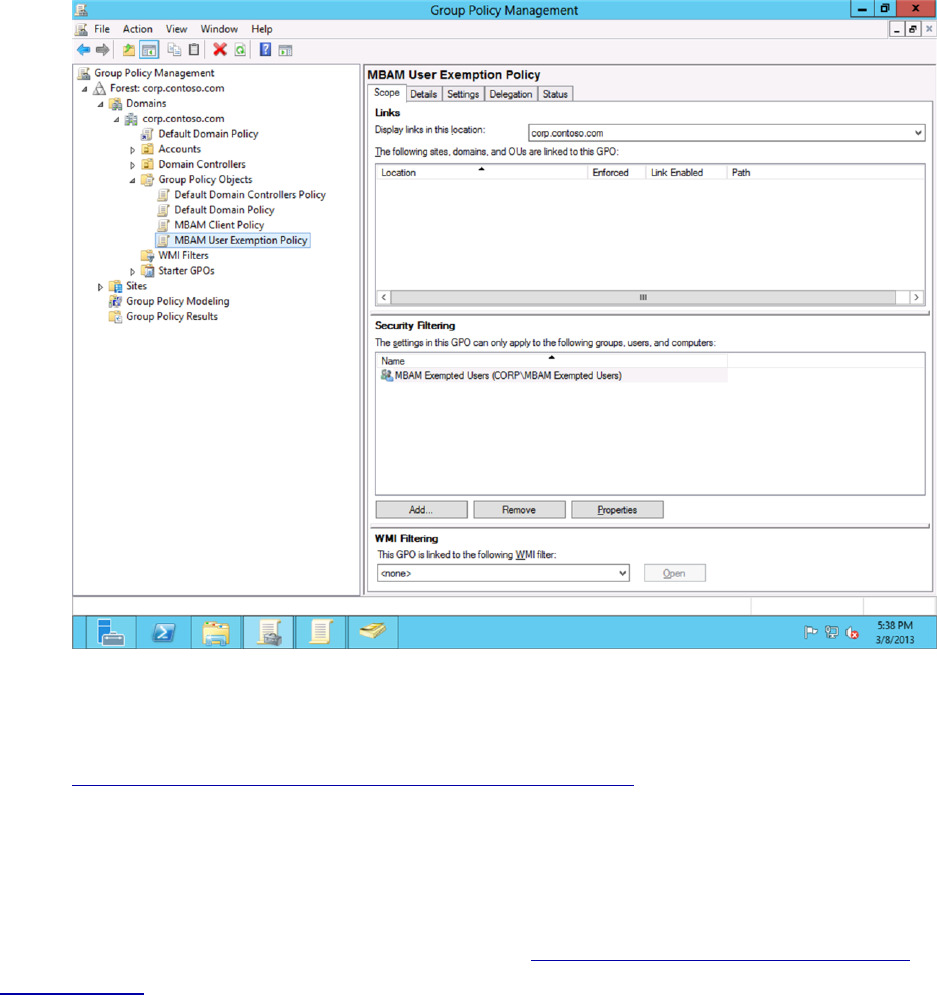Expand the Domain Controllers OU

(133, 165)
